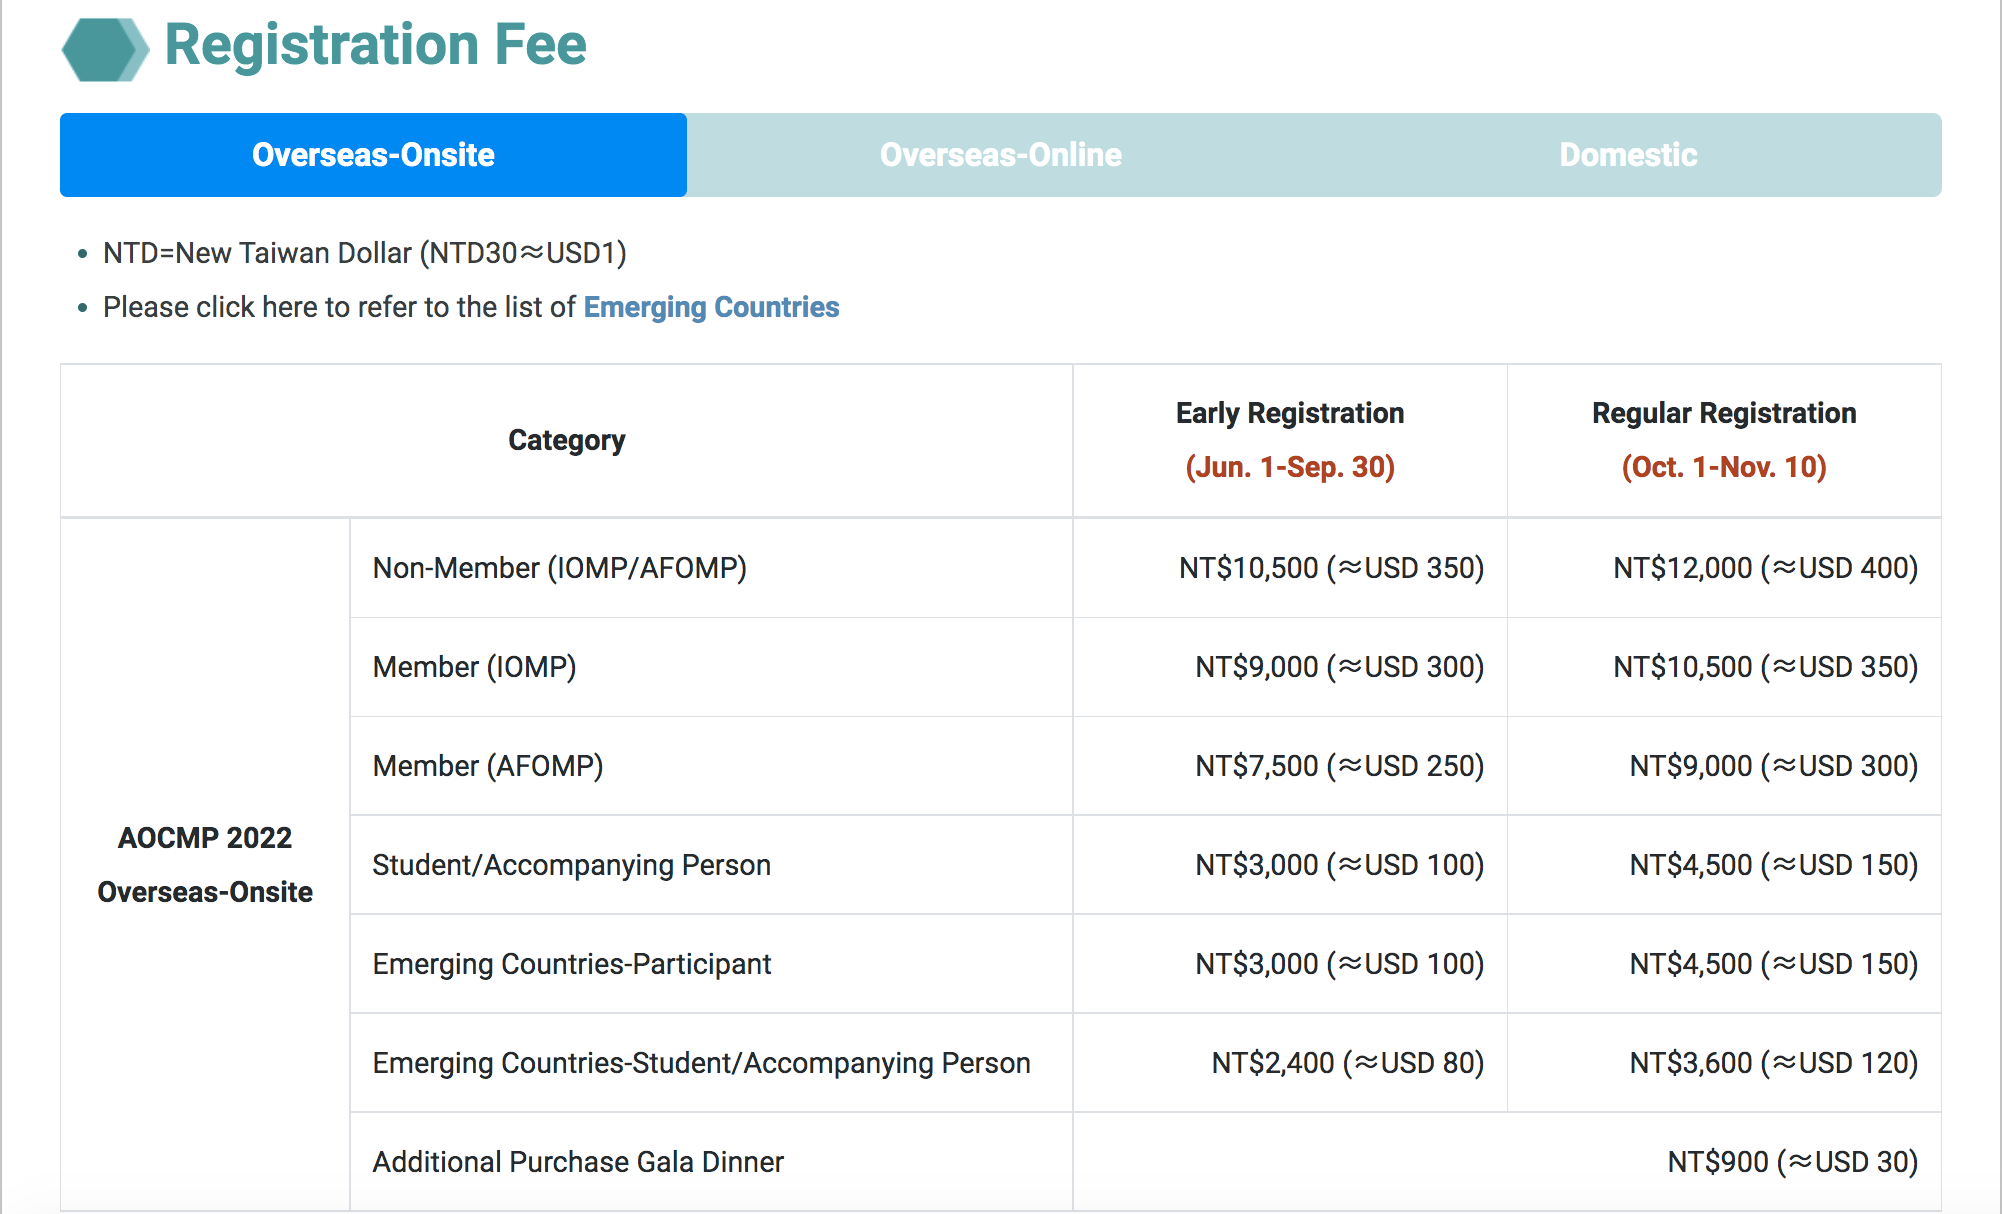Open the Domestic tab
The height and width of the screenshot is (1214, 2002).
pyautogui.click(x=1627, y=155)
